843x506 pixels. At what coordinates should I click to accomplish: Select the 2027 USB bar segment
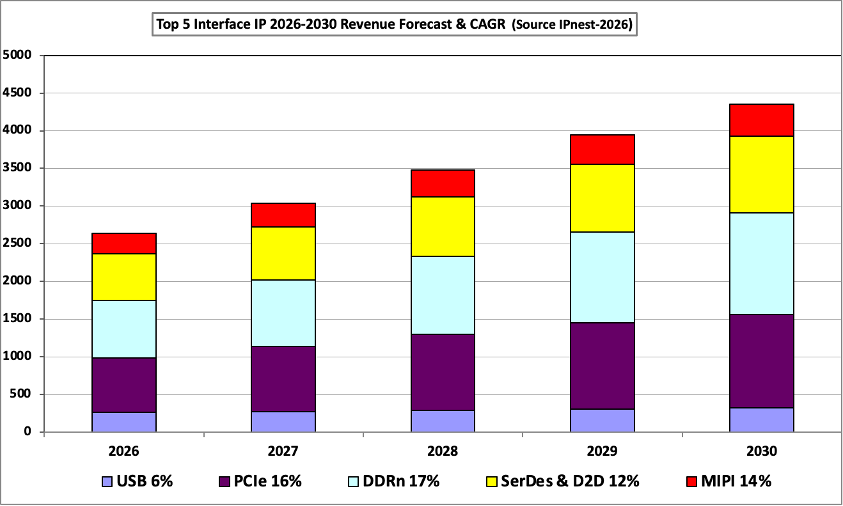click(283, 422)
